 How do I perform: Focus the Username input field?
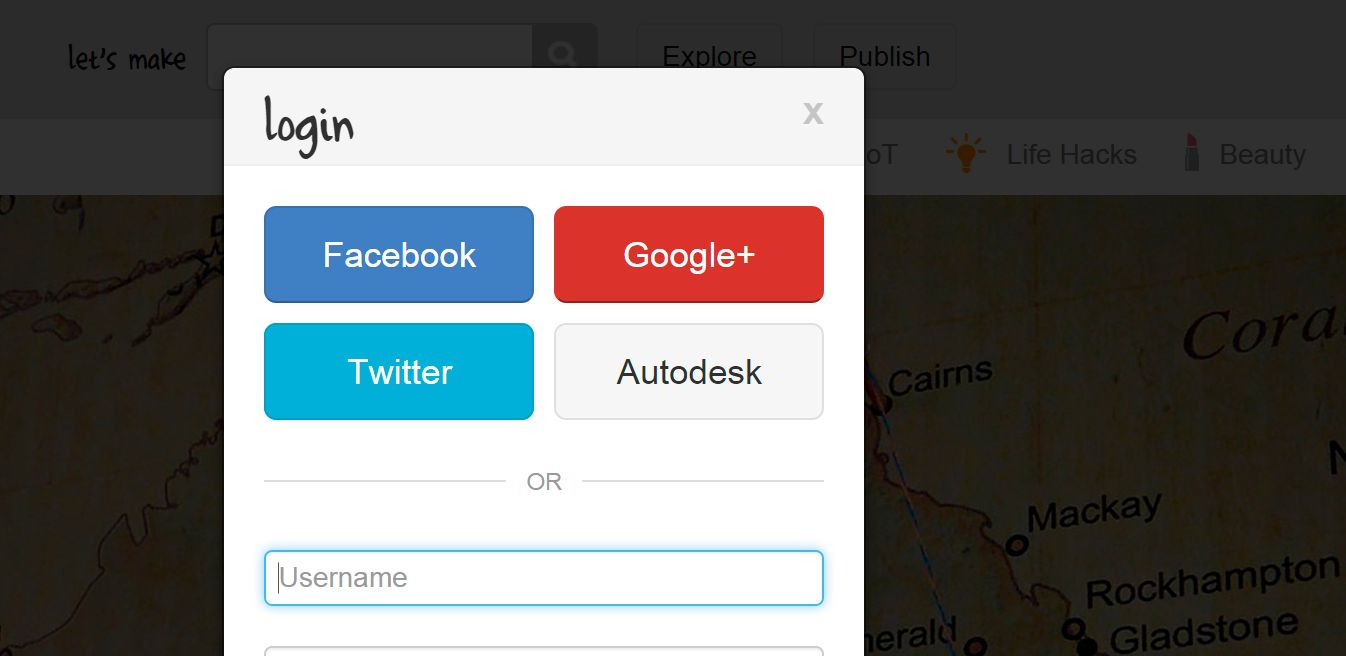coord(544,578)
